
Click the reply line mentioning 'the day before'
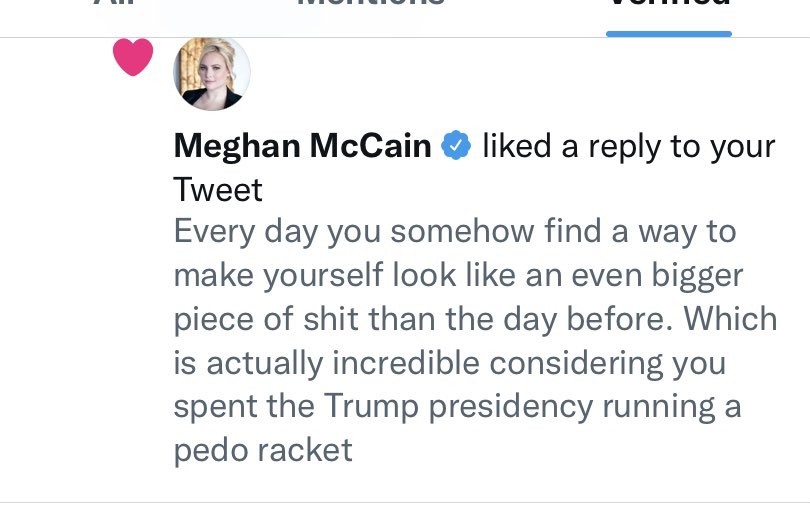click(x=474, y=319)
